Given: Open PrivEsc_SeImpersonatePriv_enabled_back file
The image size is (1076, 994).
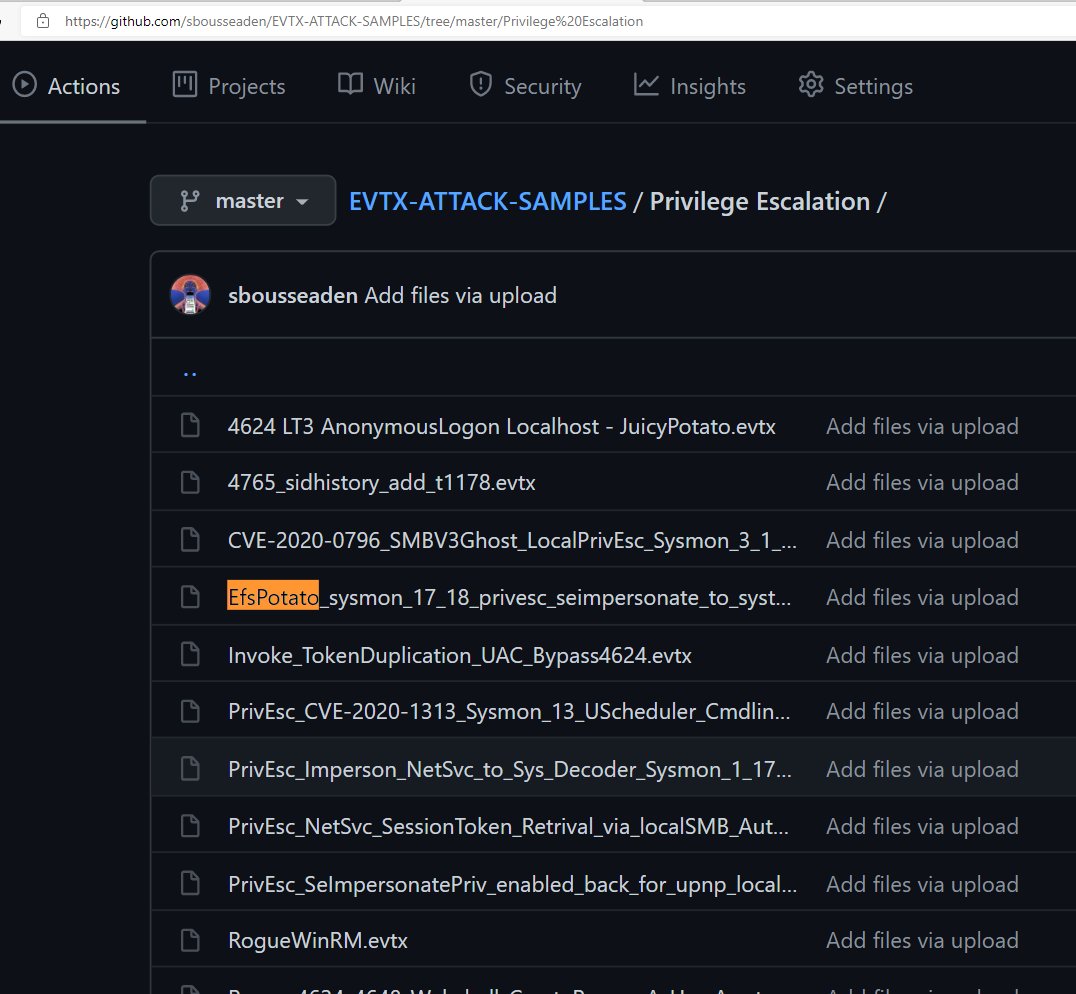Looking at the screenshot, I should pos(513,884).
